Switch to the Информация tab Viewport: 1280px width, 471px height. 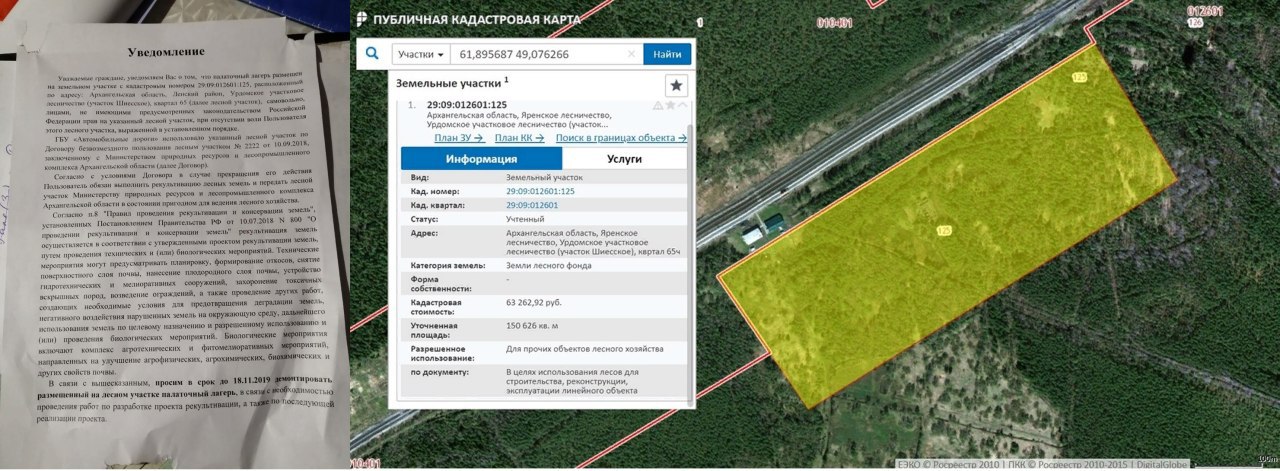pyautogui.click(x=481, y=158)
